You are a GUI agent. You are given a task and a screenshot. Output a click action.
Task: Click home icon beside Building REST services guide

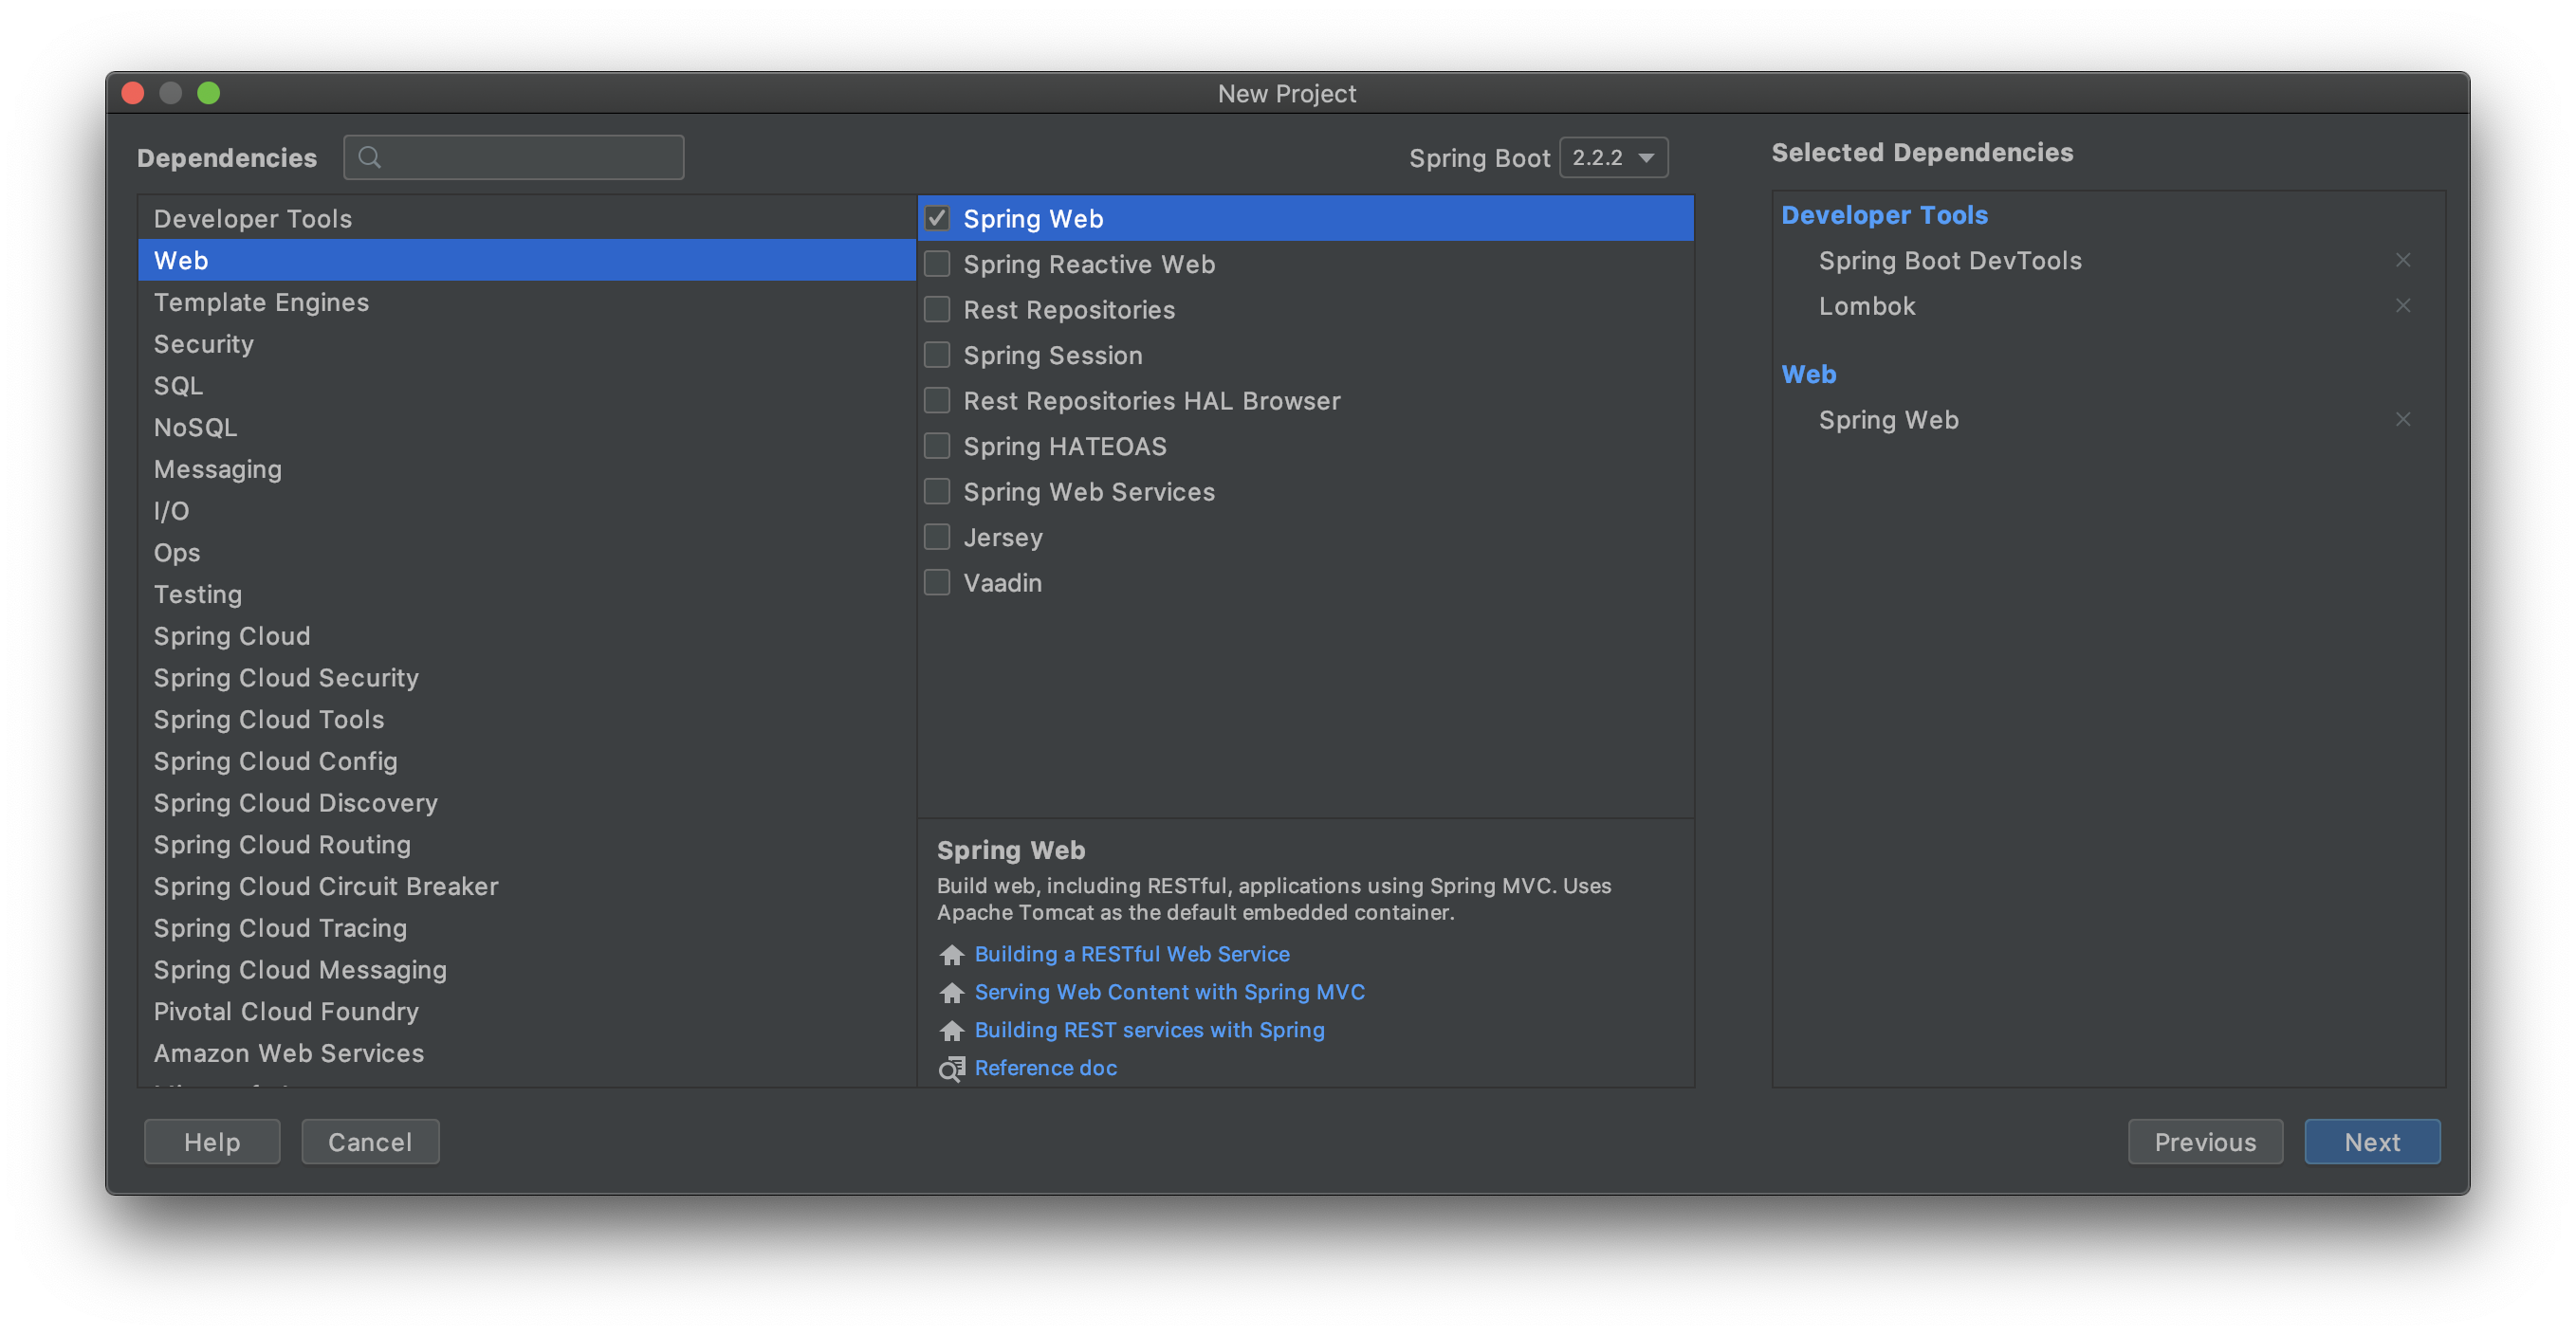click(951, 1031)
